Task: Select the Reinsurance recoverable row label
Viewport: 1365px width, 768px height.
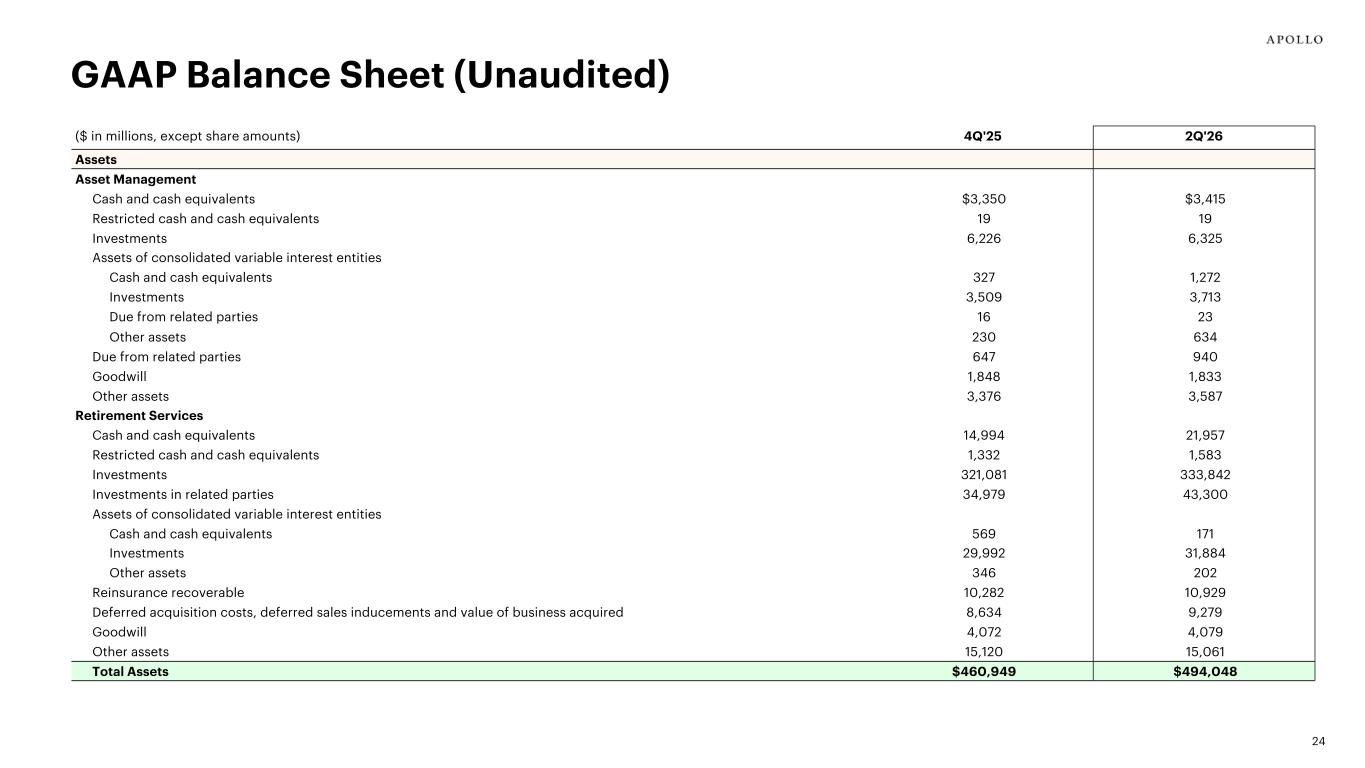Action: [168, 593]
